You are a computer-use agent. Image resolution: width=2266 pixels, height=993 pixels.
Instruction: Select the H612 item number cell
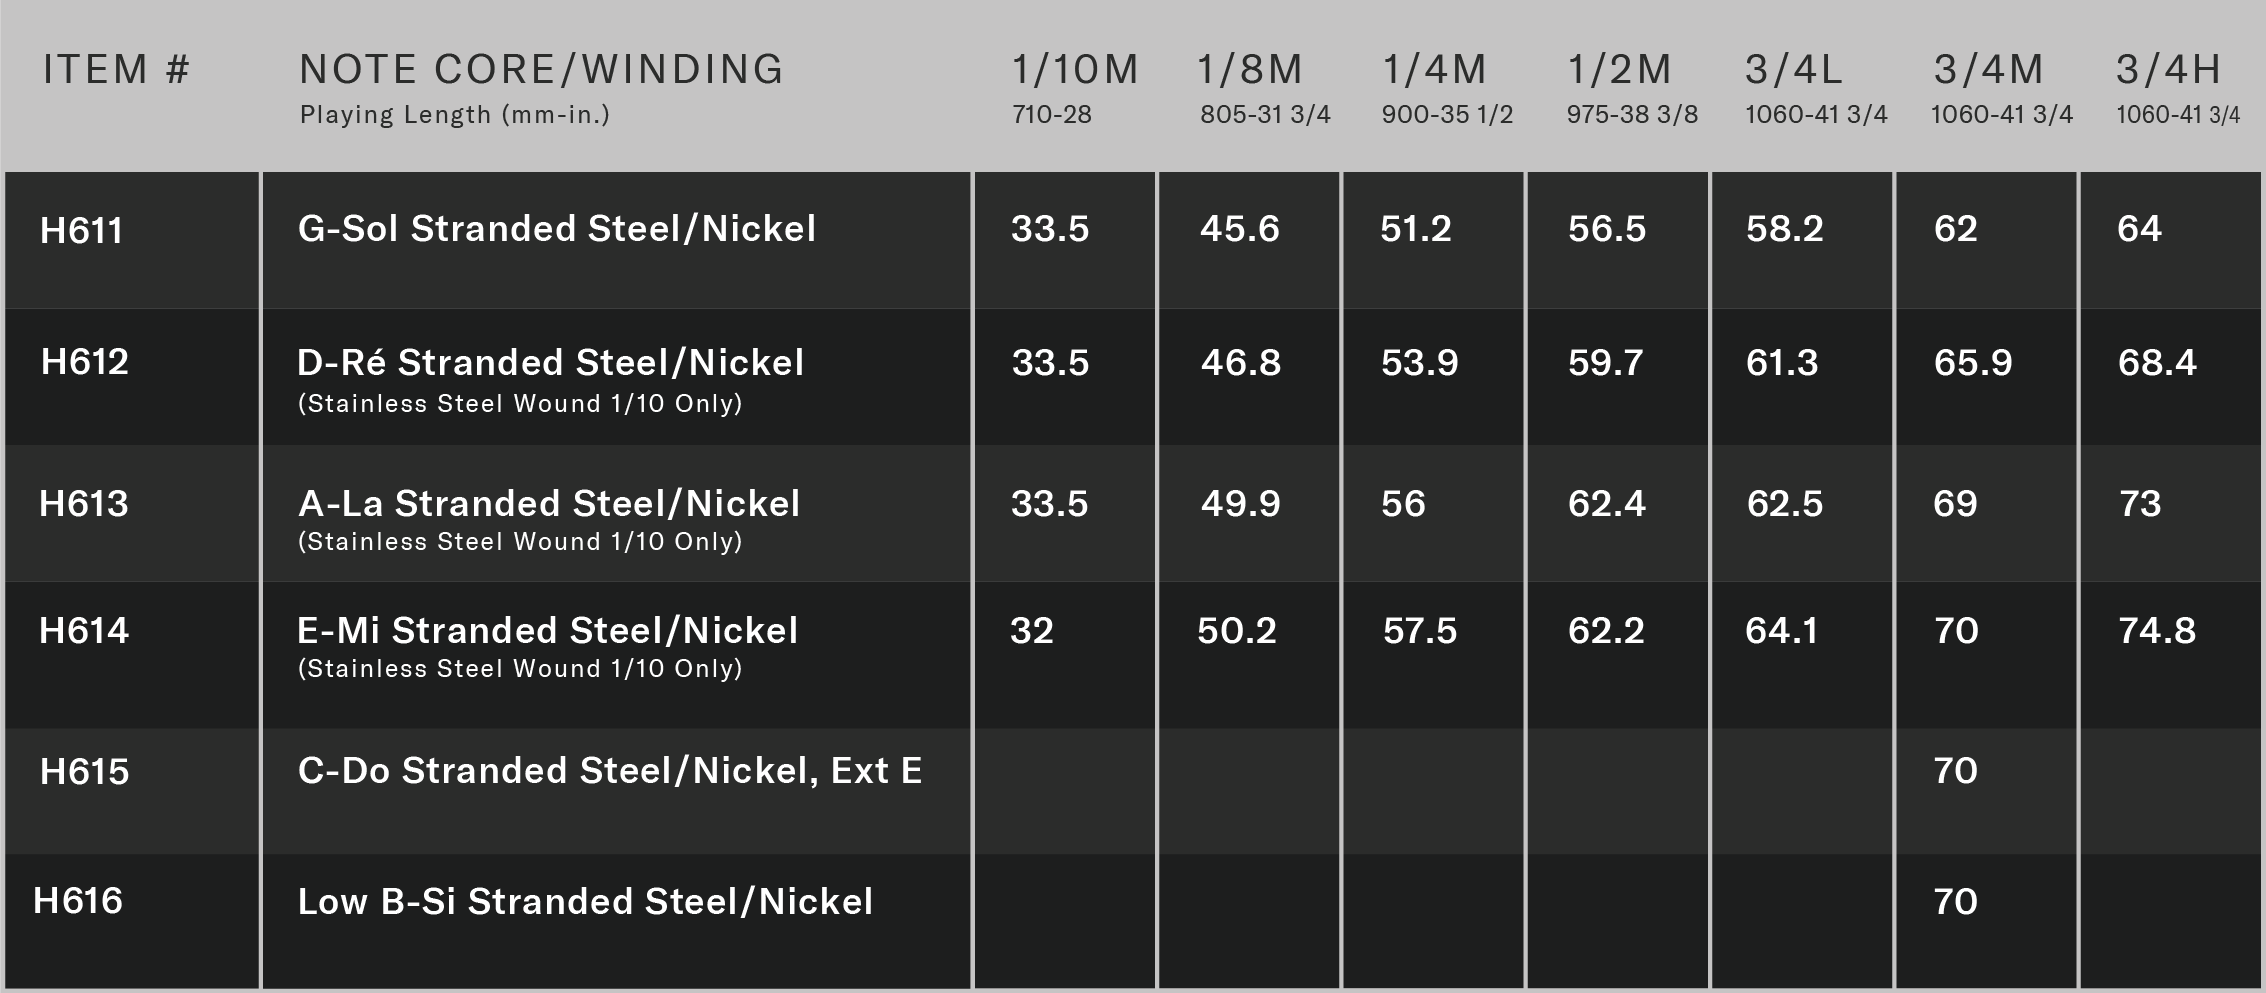132,377
